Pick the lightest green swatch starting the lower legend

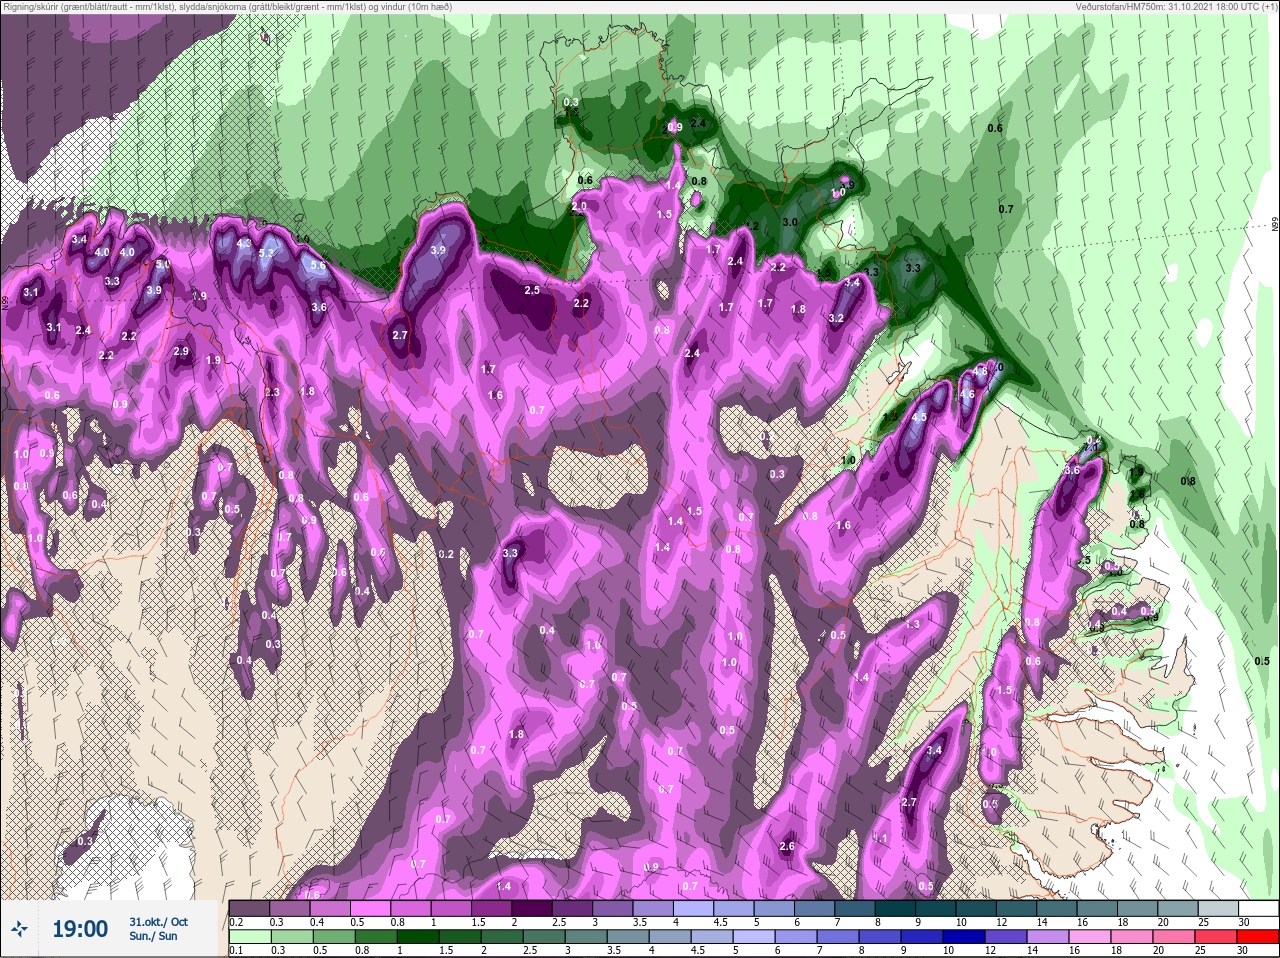(250, 936)
